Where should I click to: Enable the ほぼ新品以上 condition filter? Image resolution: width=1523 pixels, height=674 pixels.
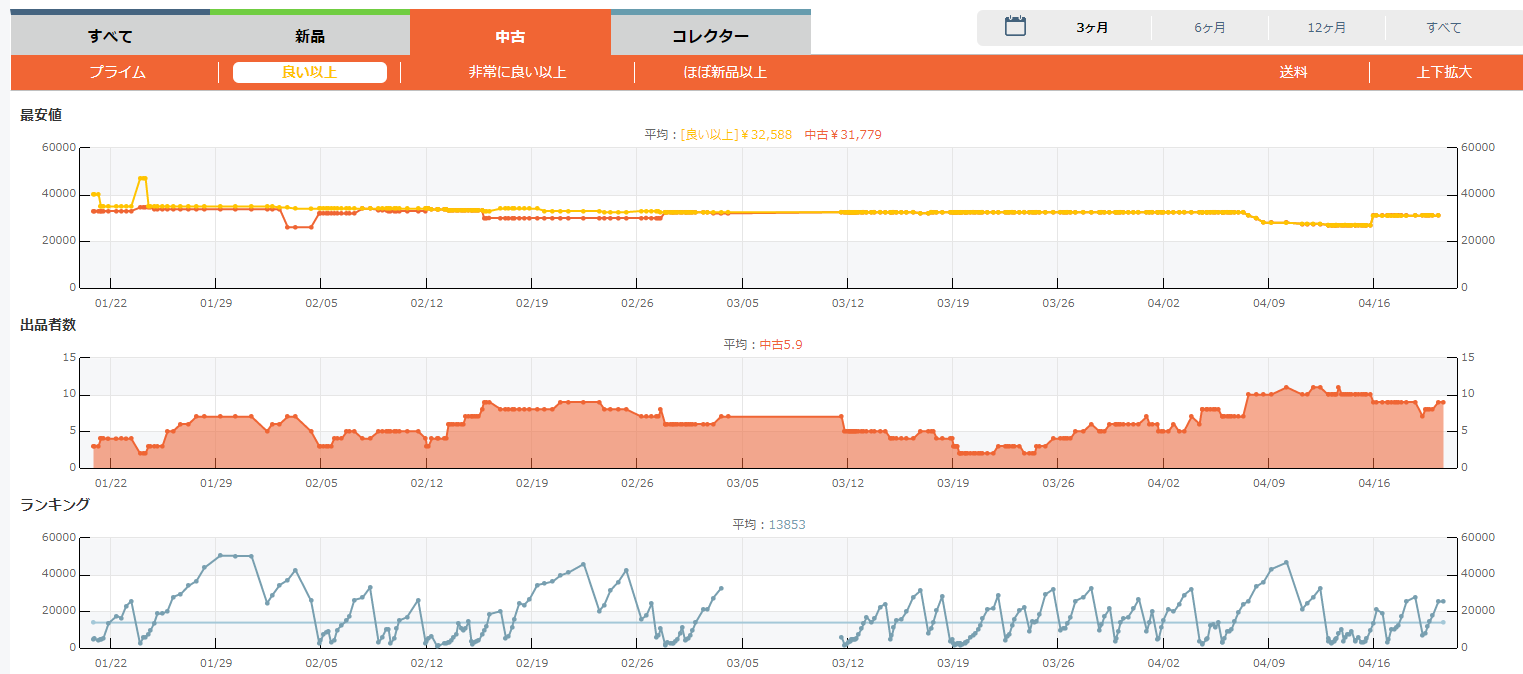point(725,72)
